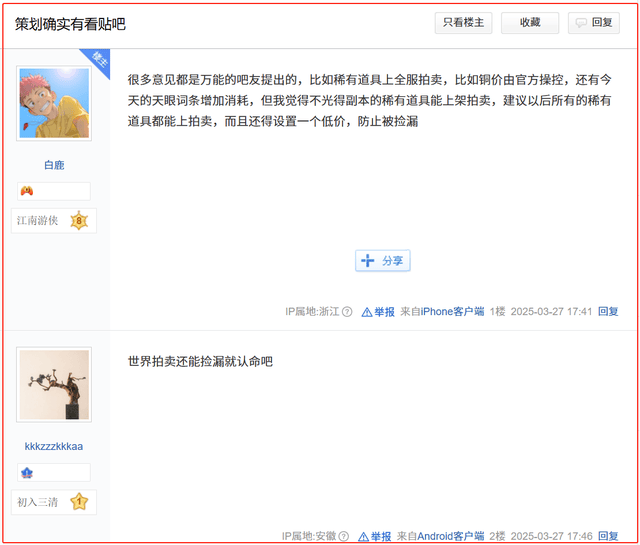
Task: Click the first post's body text
Action: coord(369,100)
